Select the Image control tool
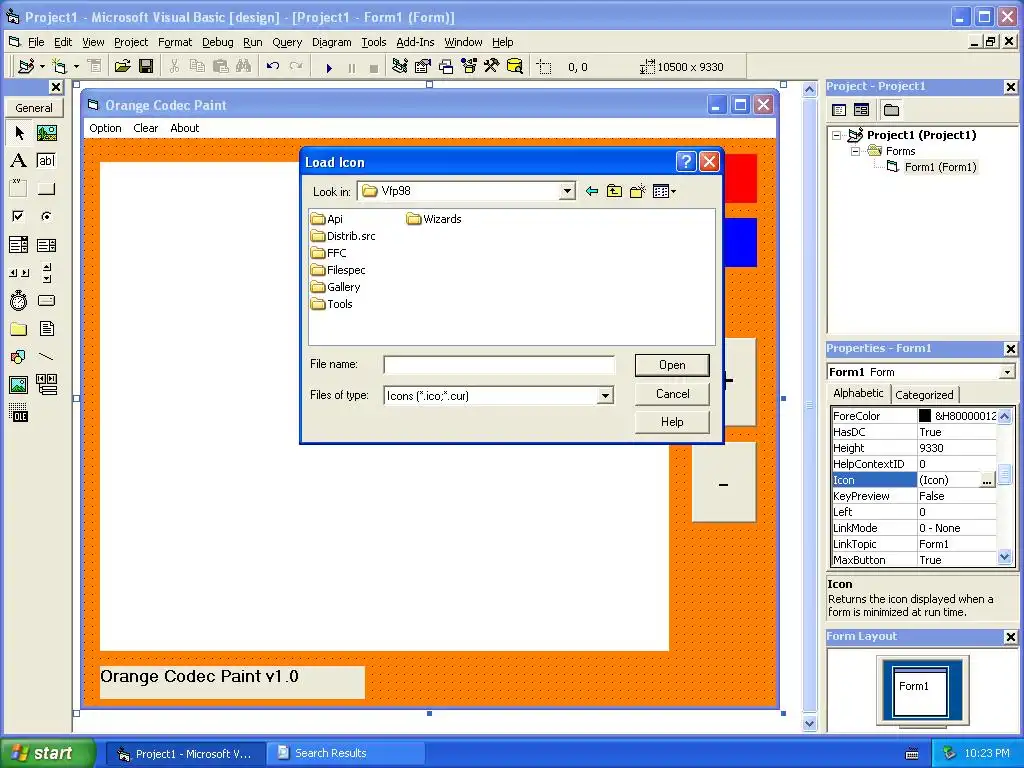Screen dimensions: 1024x768 click(19, 385)
